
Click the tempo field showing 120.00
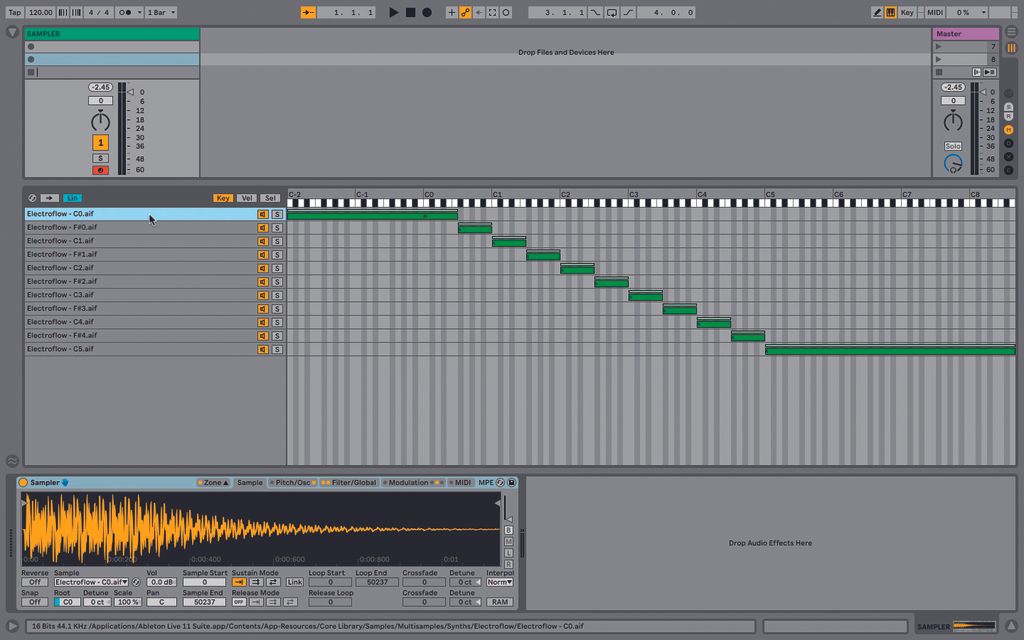tap(40, 12)
